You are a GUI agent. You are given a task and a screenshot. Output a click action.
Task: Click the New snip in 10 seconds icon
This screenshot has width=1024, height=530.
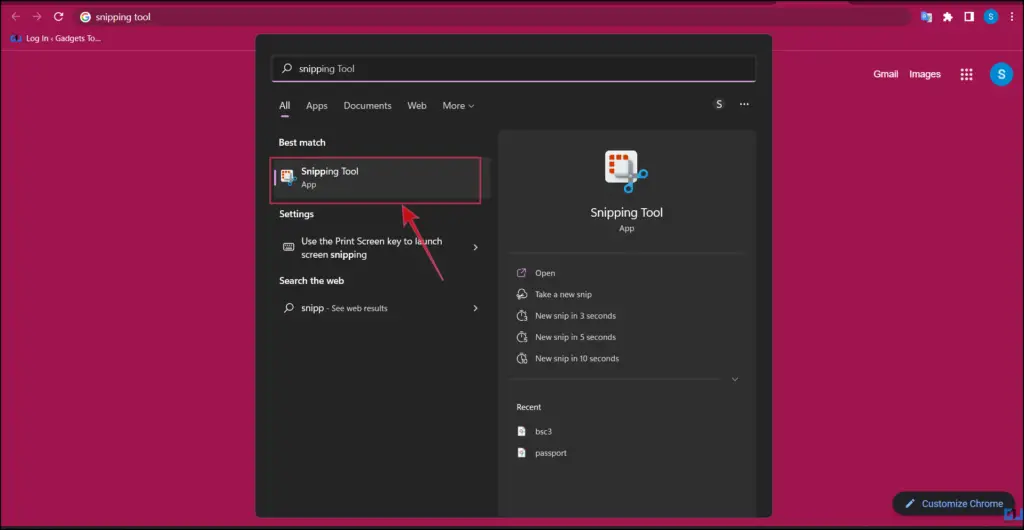521,358
